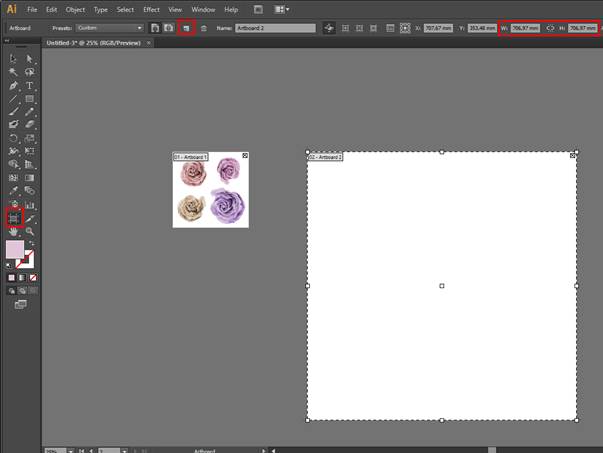The height and width of the screenshot is (453, 603).
Task: Select the Pen tool
Action: pos(14,86)
